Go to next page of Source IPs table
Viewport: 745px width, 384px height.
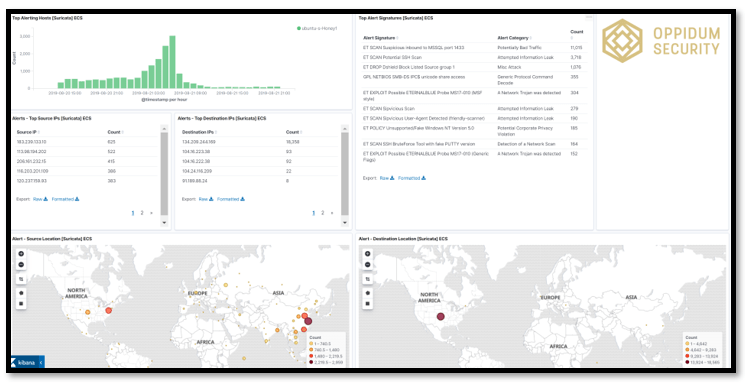click(x=151, y=213)
